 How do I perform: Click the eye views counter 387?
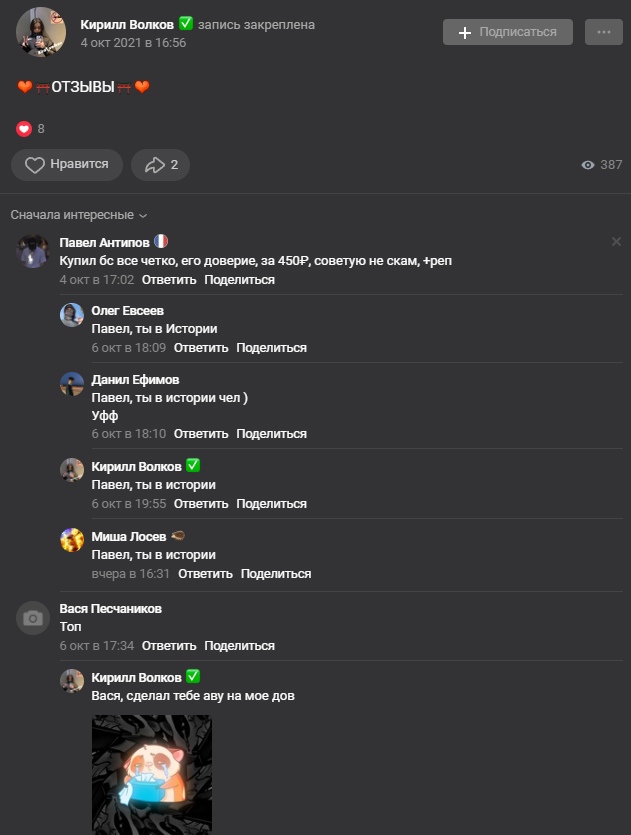(601, 165)
